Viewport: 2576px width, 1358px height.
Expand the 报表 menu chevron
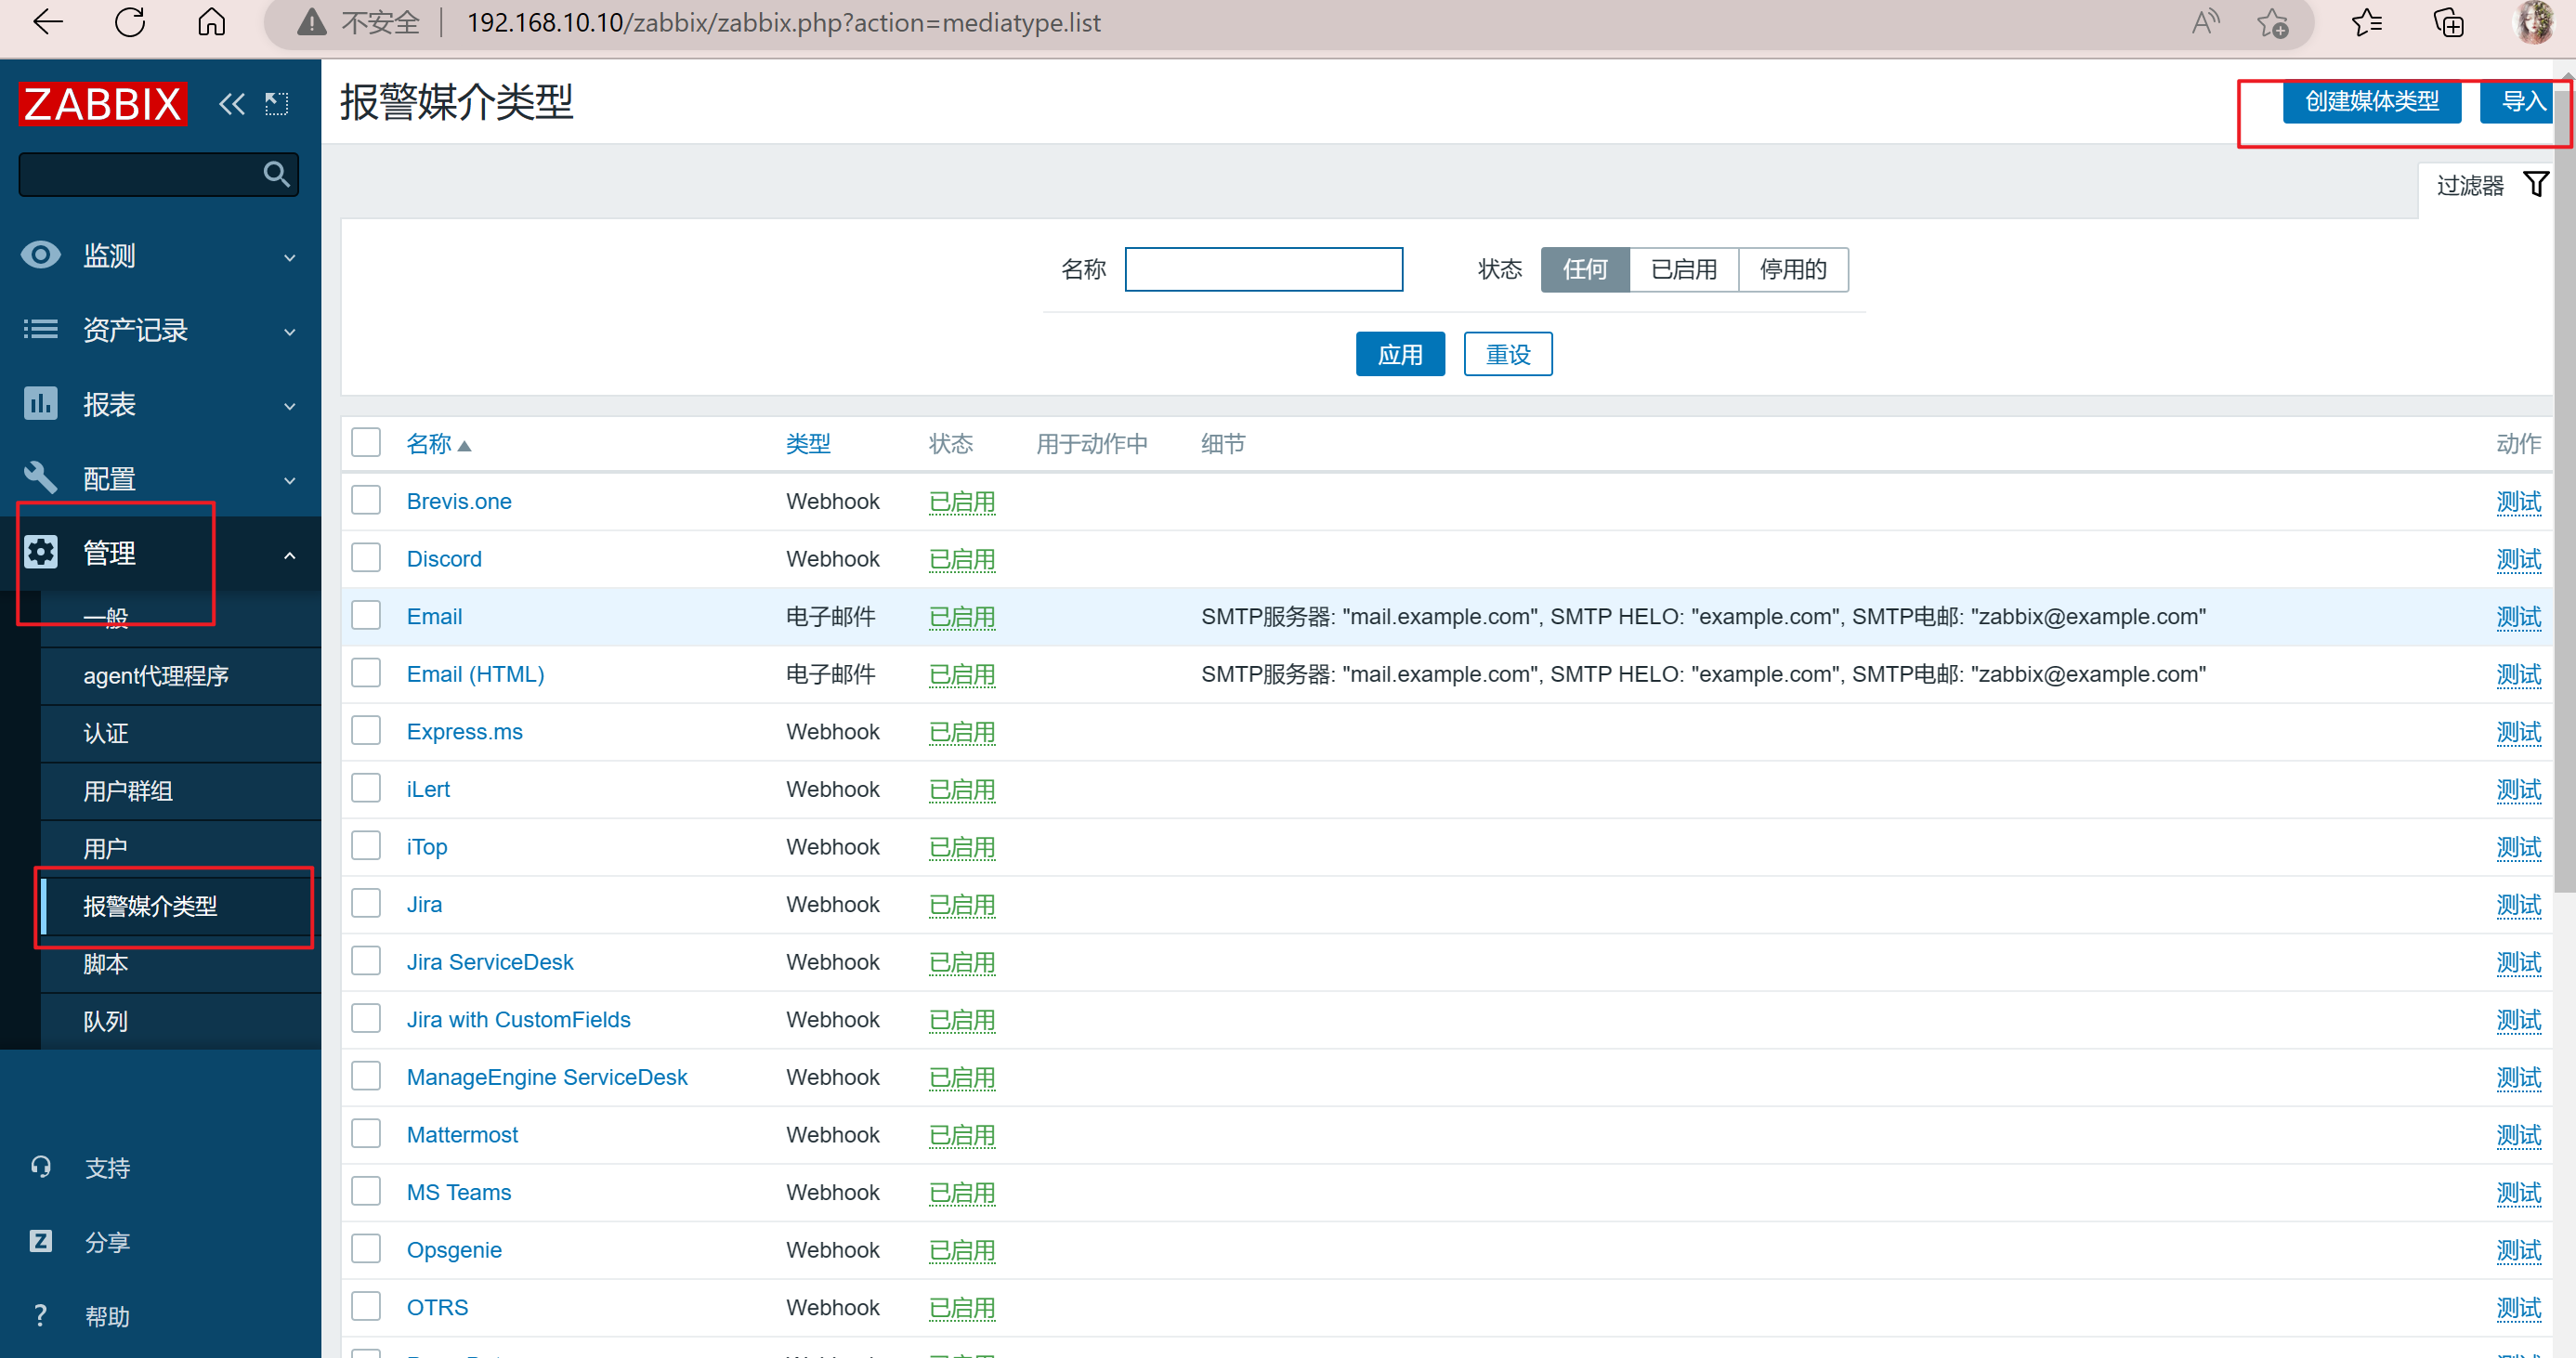point(290,407)
